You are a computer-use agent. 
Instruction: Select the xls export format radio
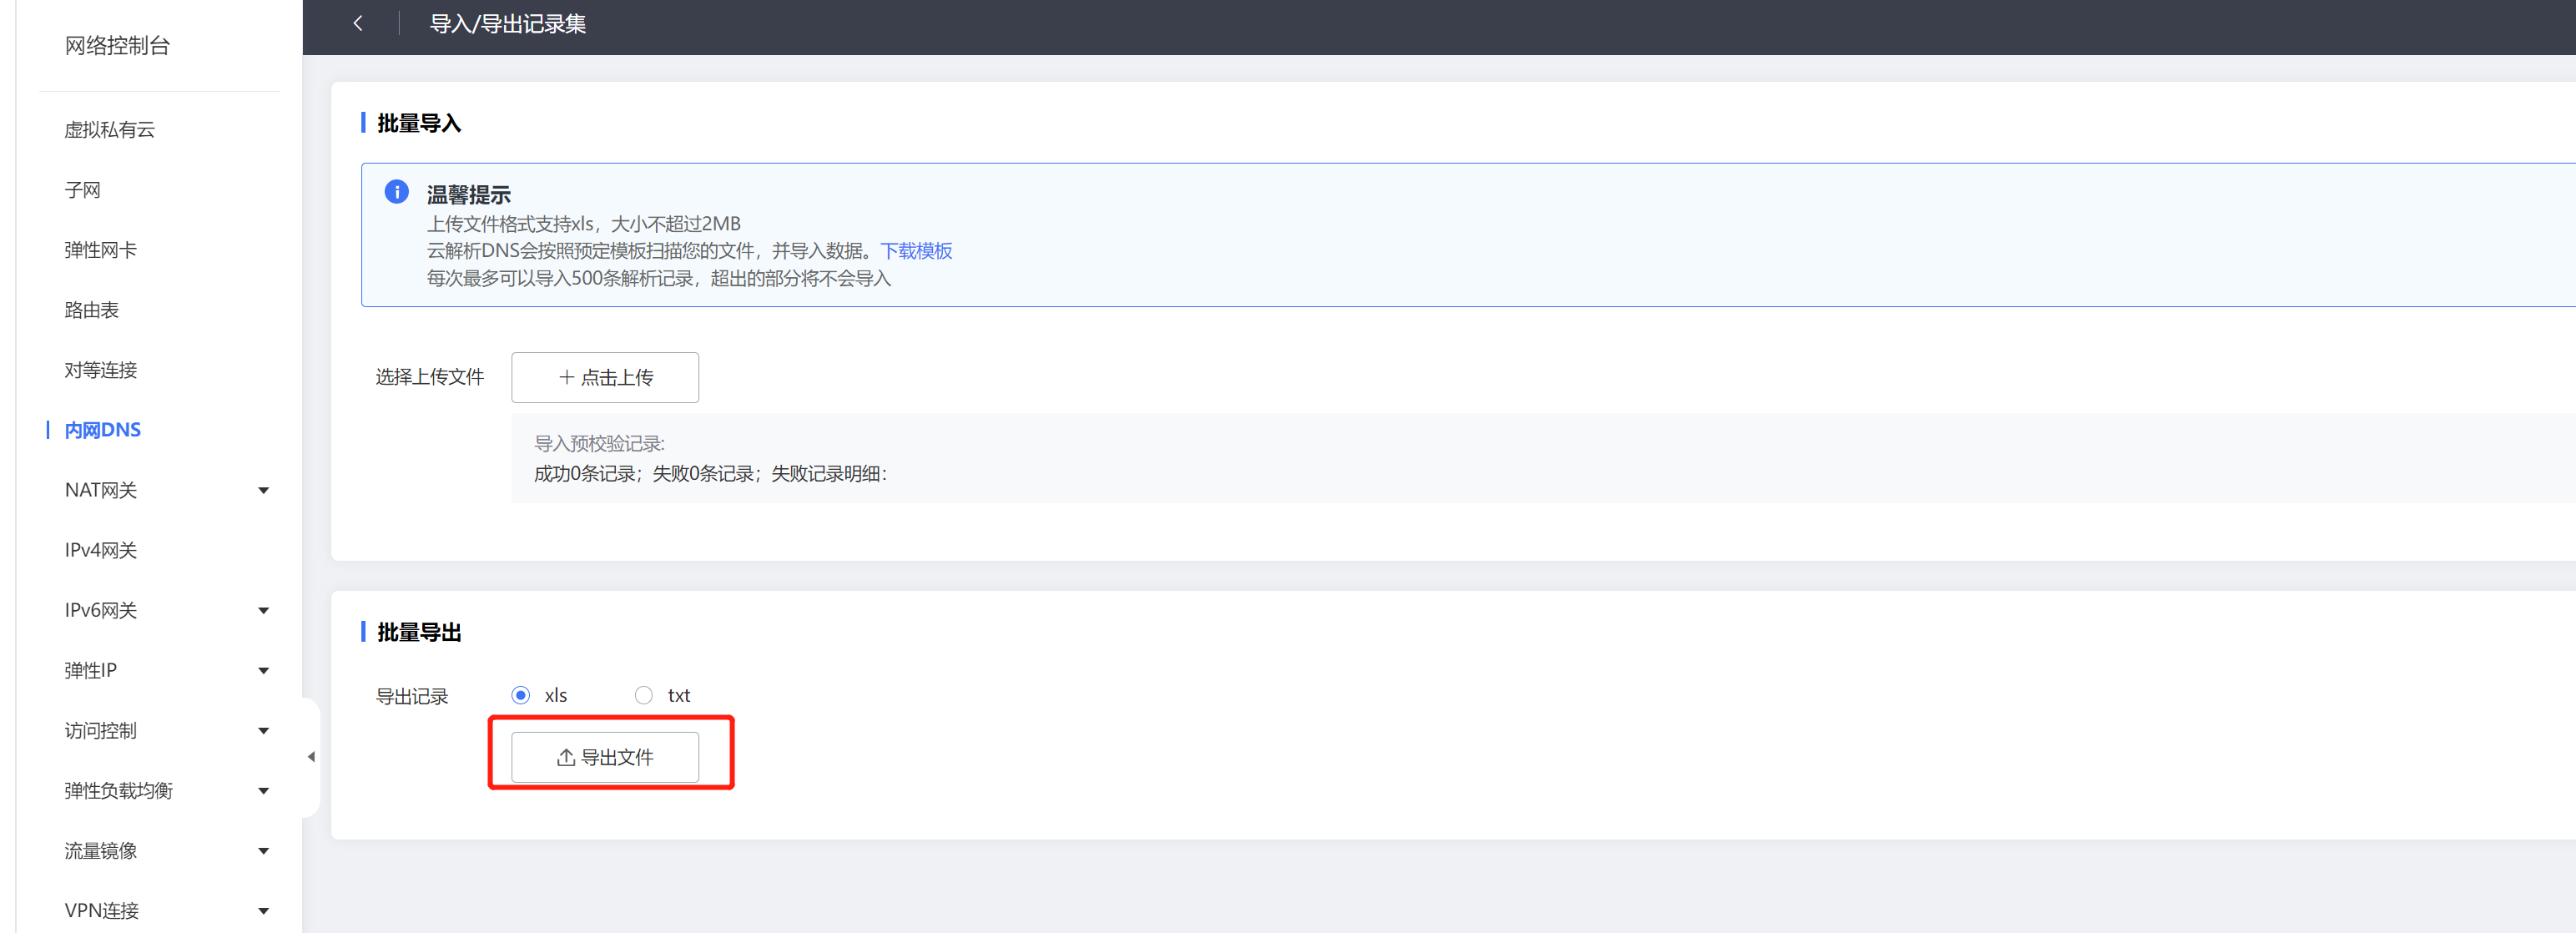point(521,695)
